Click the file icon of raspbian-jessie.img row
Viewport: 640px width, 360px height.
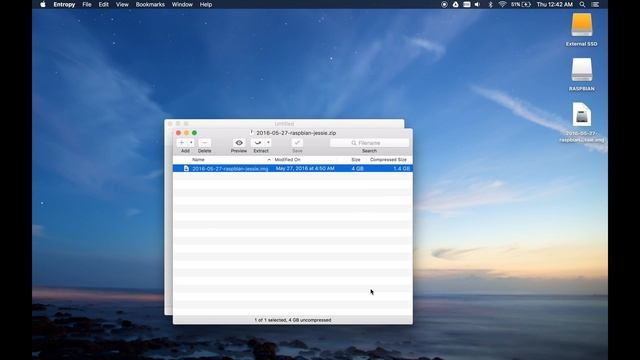(x=186, y=168)
